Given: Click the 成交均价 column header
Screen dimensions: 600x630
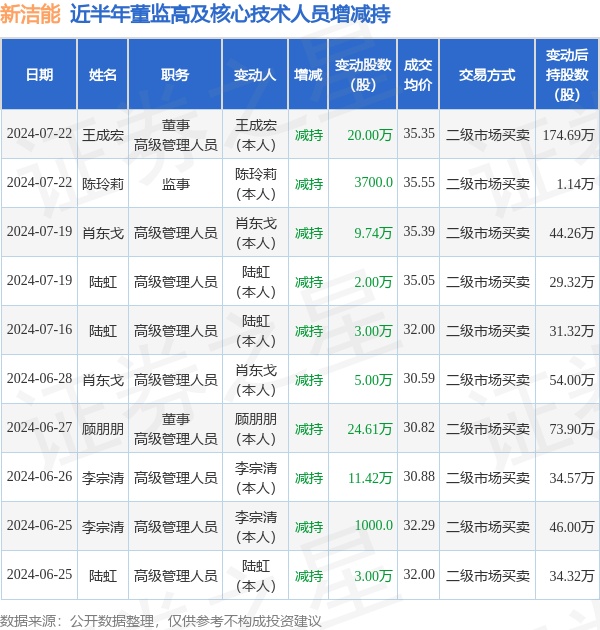Looking at the screenshot, I should (x=418, y=75).
